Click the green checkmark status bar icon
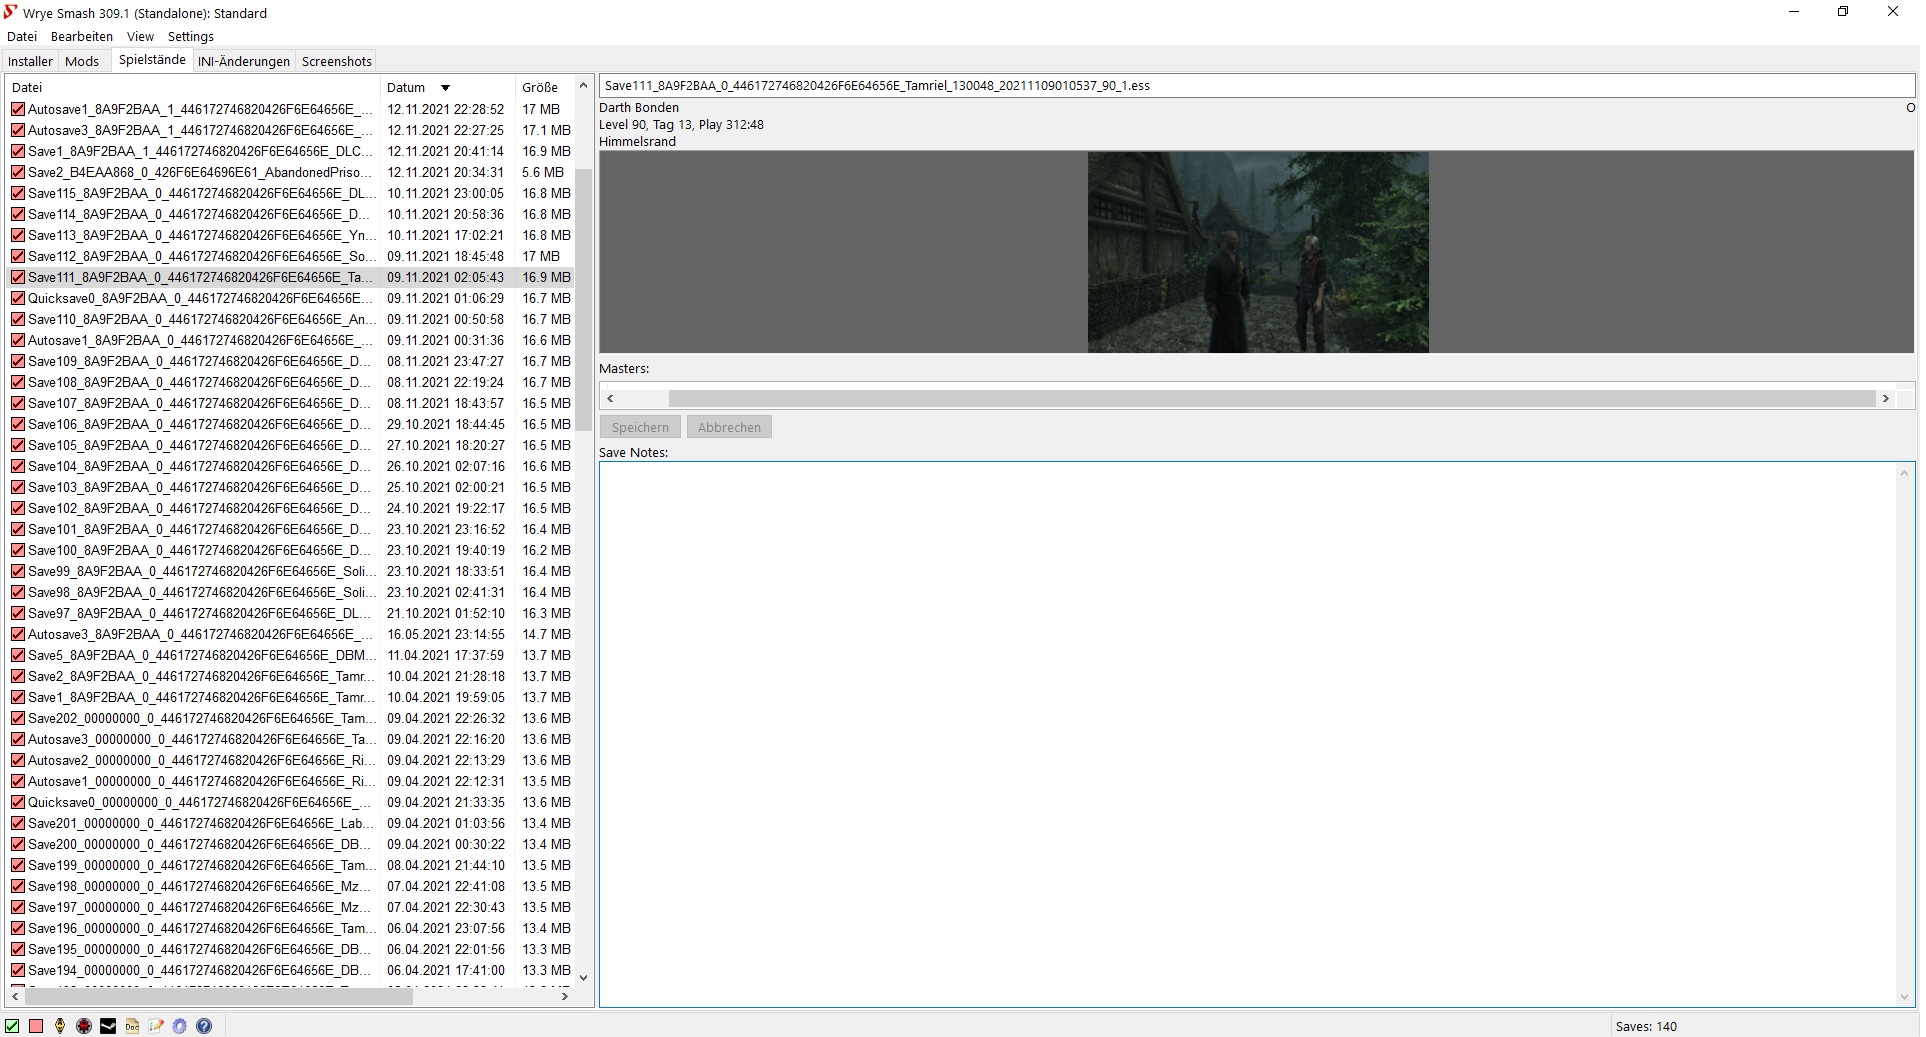 tap(12, 1026)
